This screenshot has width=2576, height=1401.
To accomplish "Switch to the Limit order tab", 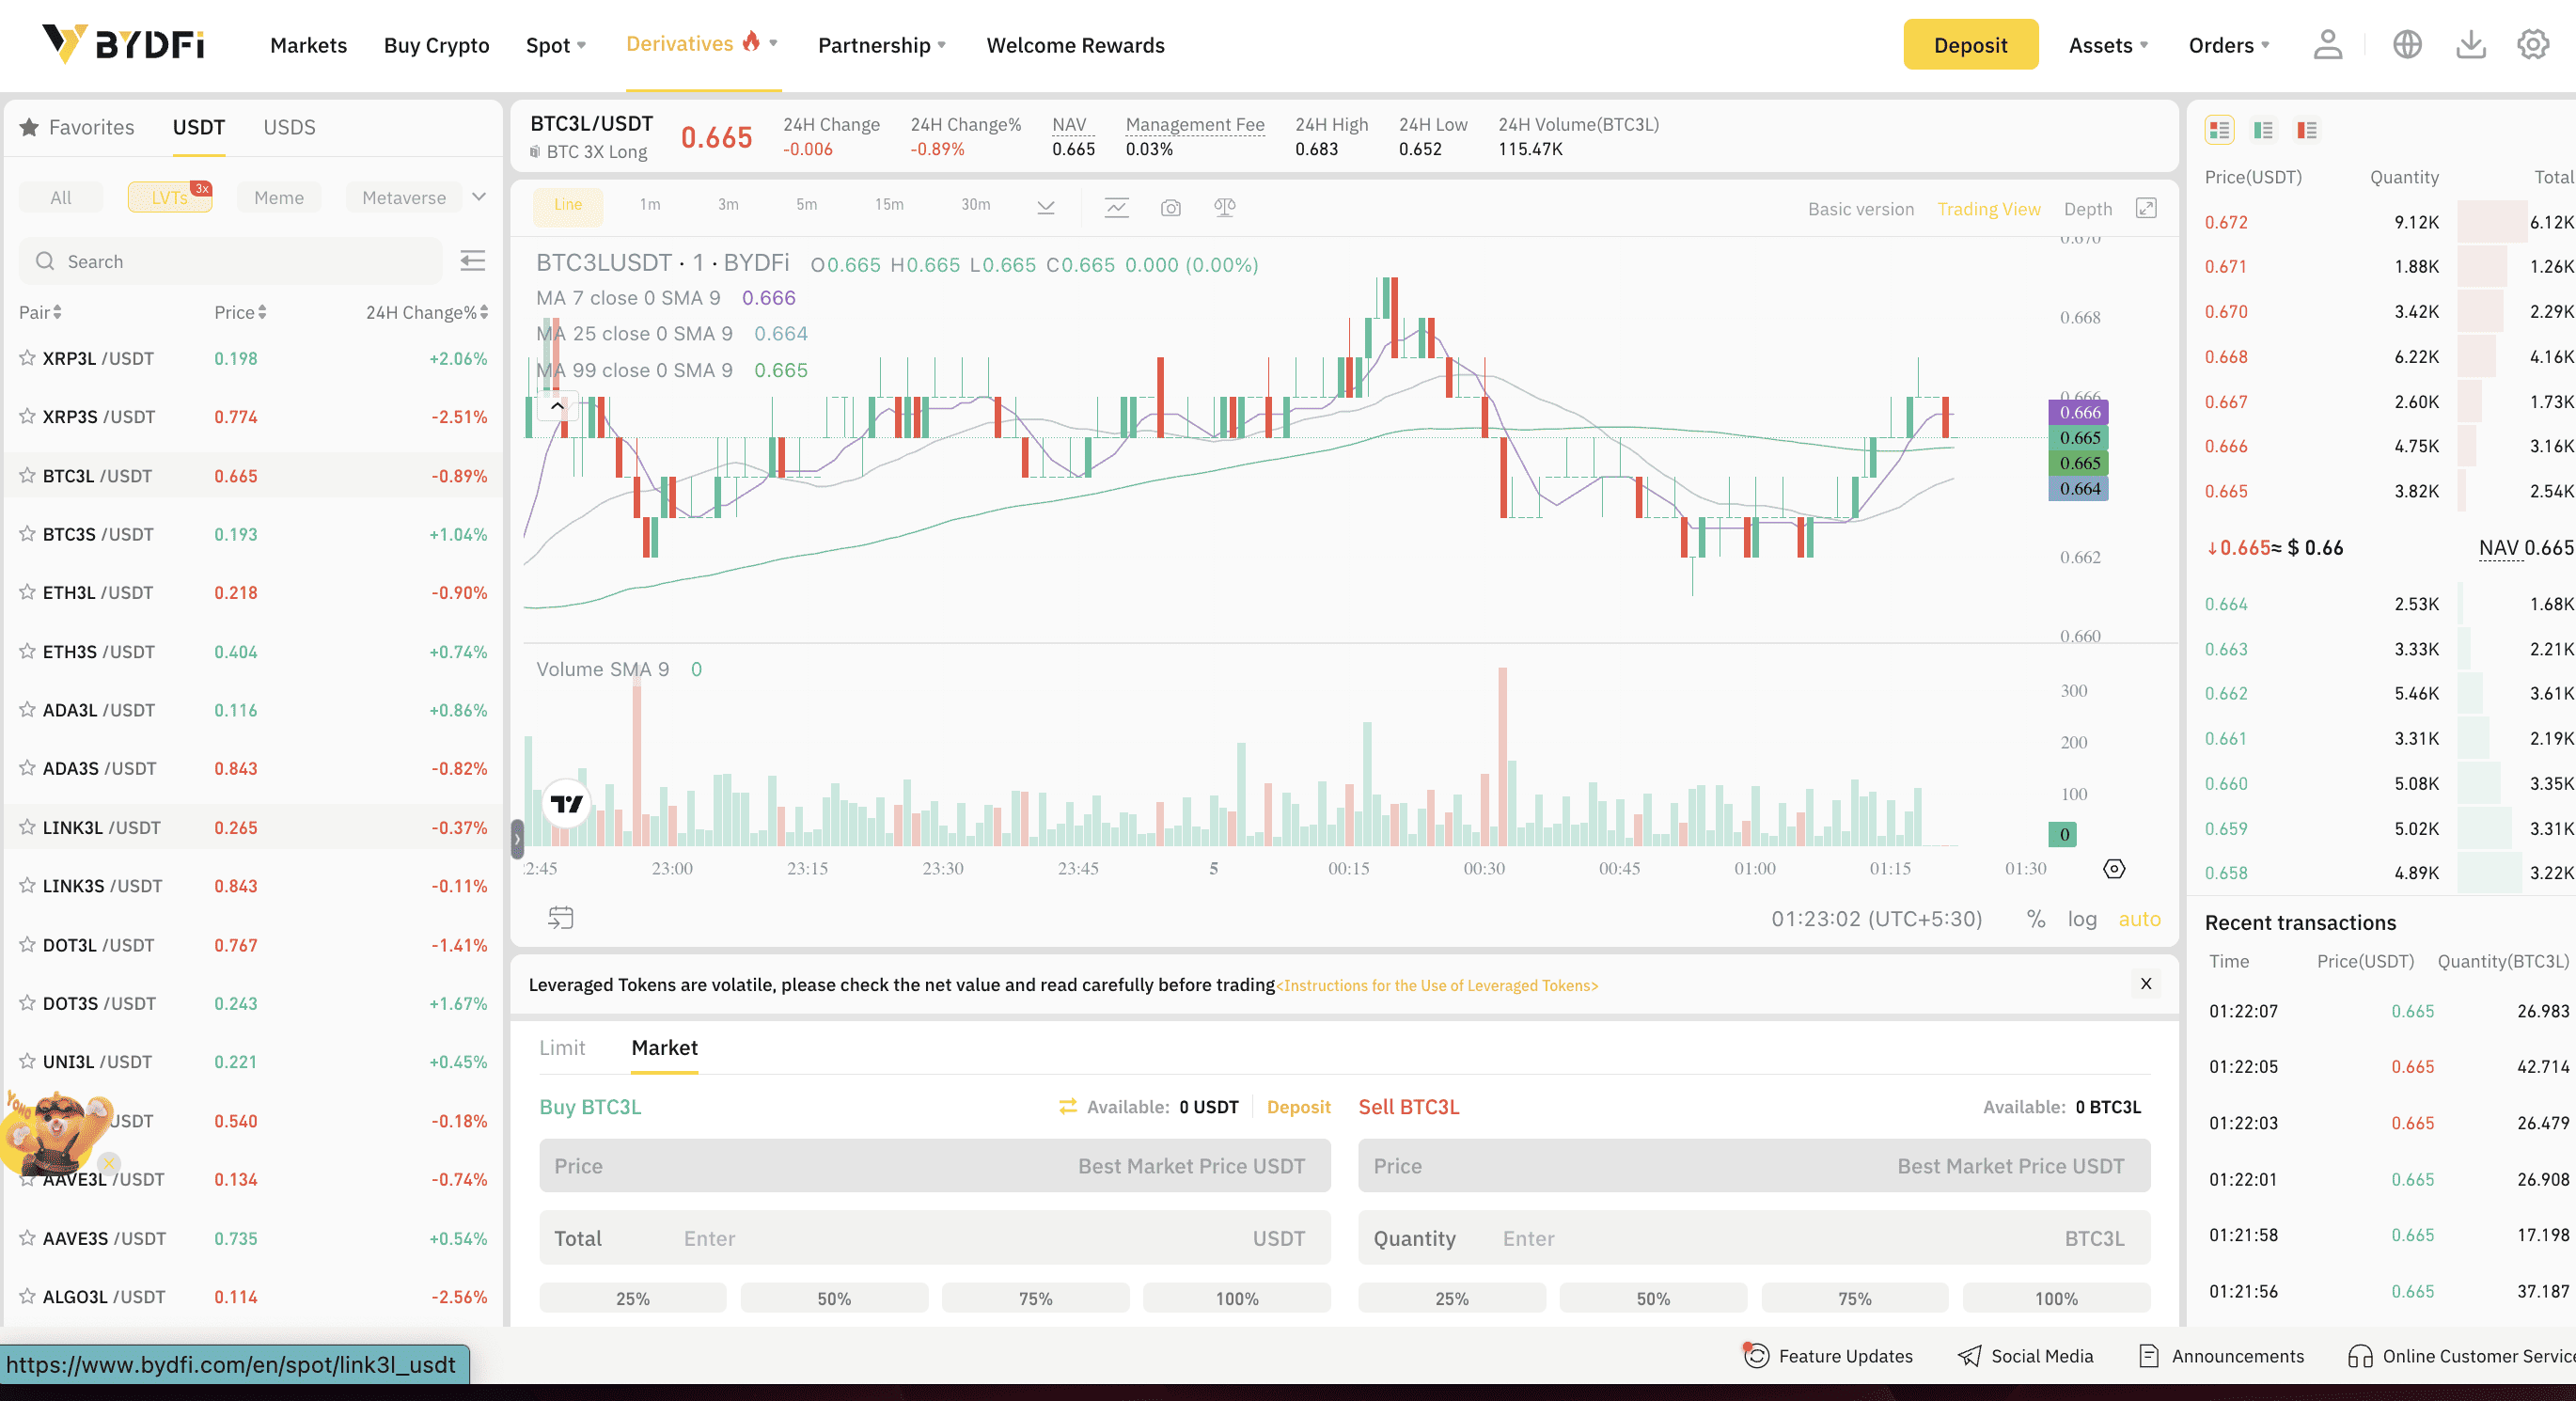I will 561,1047.
